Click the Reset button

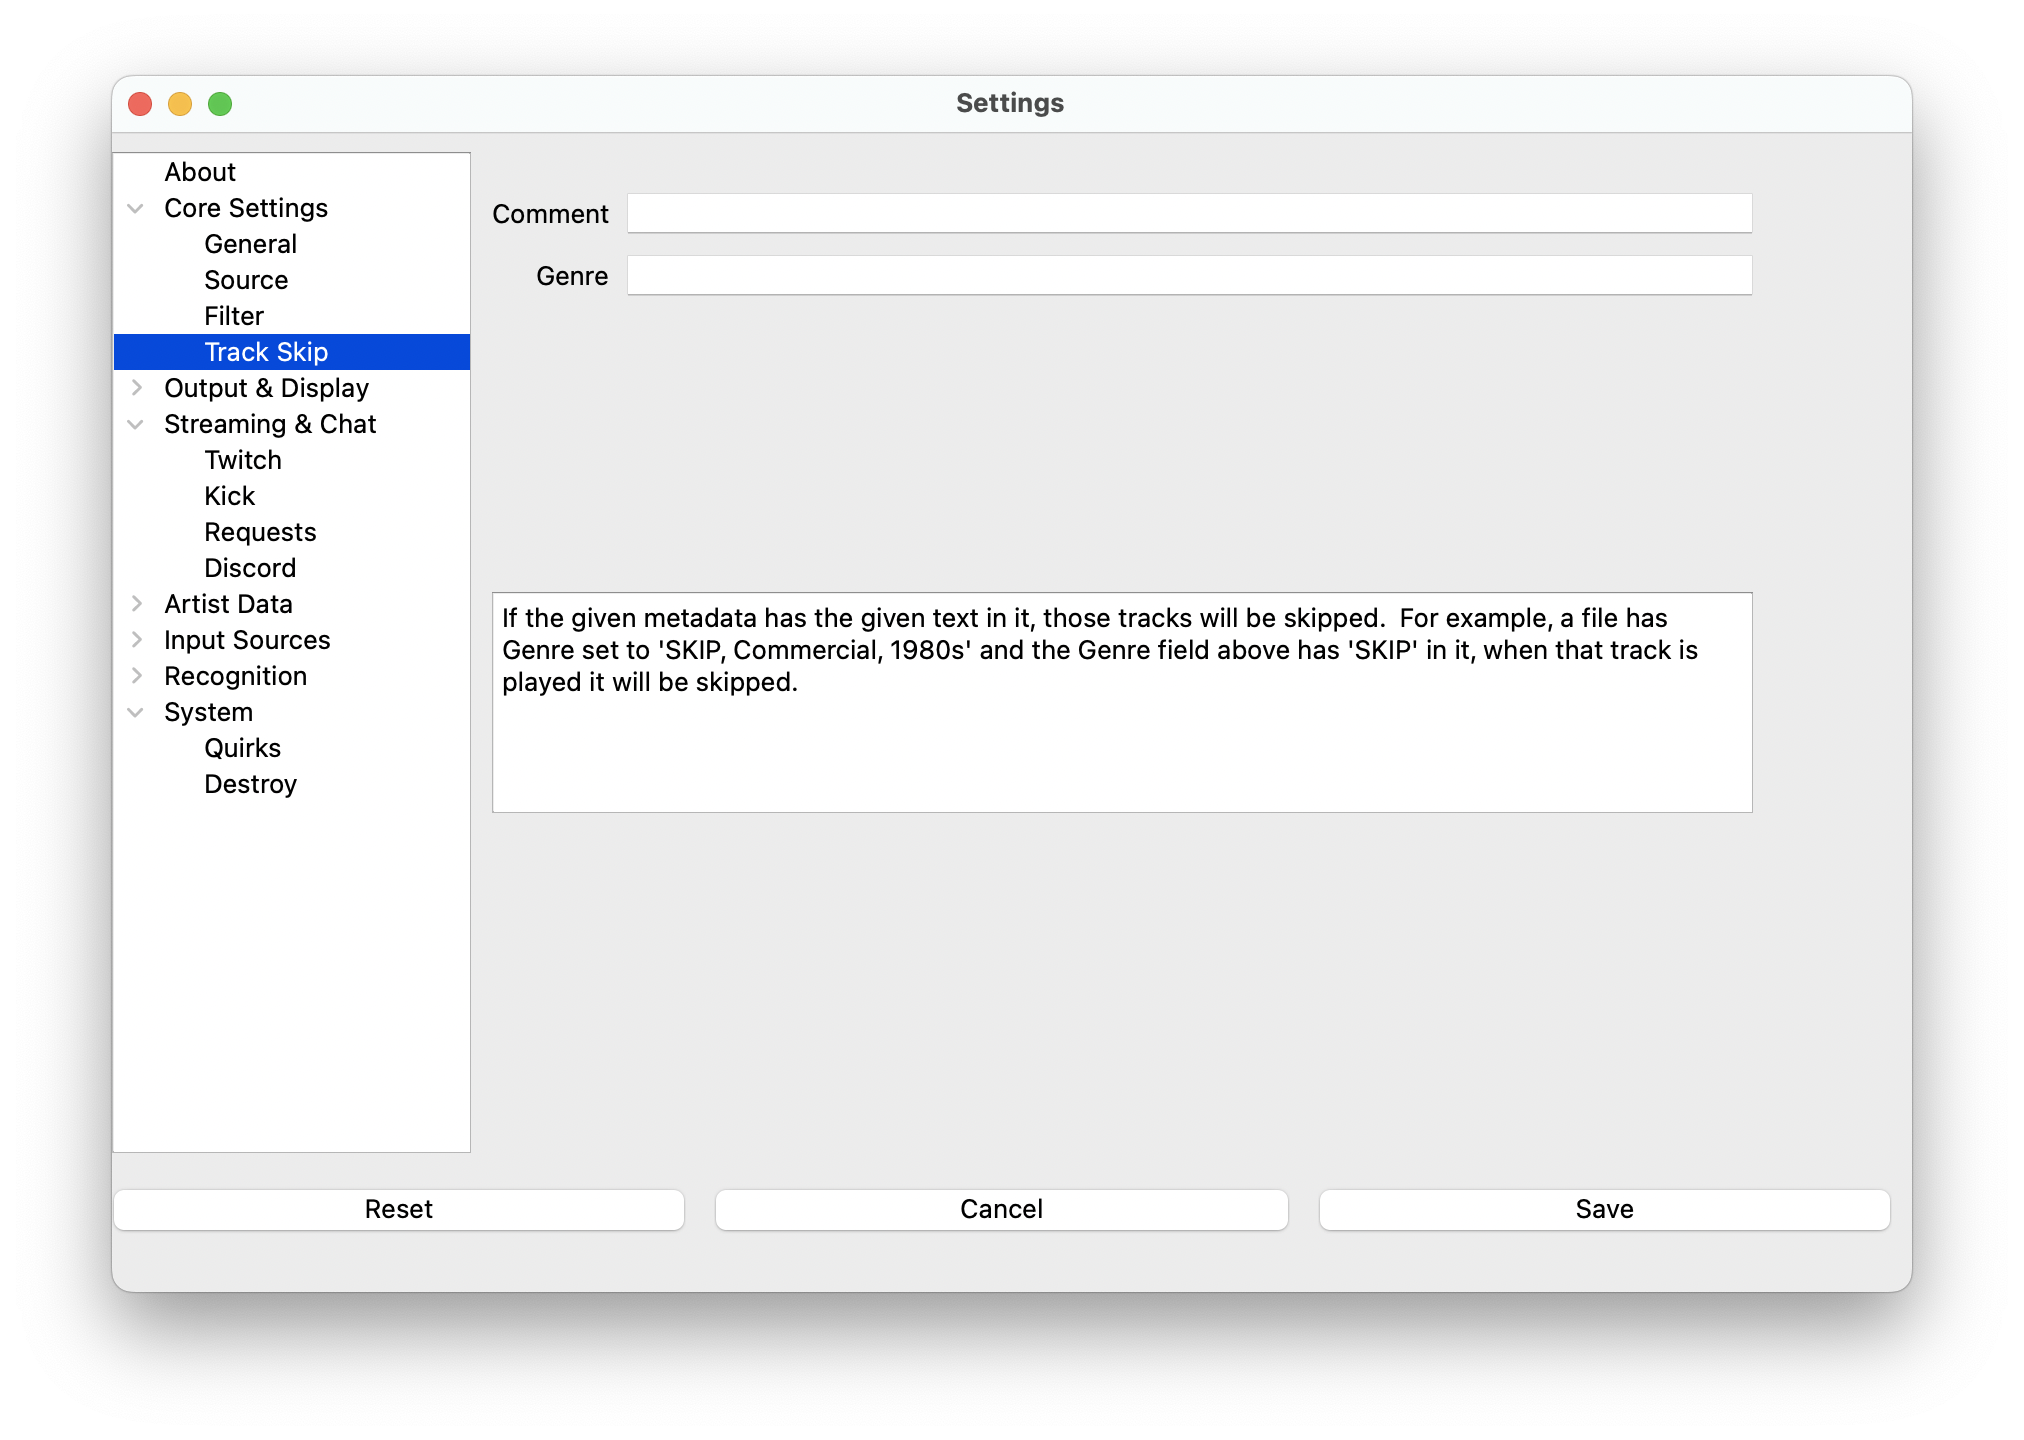click(x=398, y=1209)
